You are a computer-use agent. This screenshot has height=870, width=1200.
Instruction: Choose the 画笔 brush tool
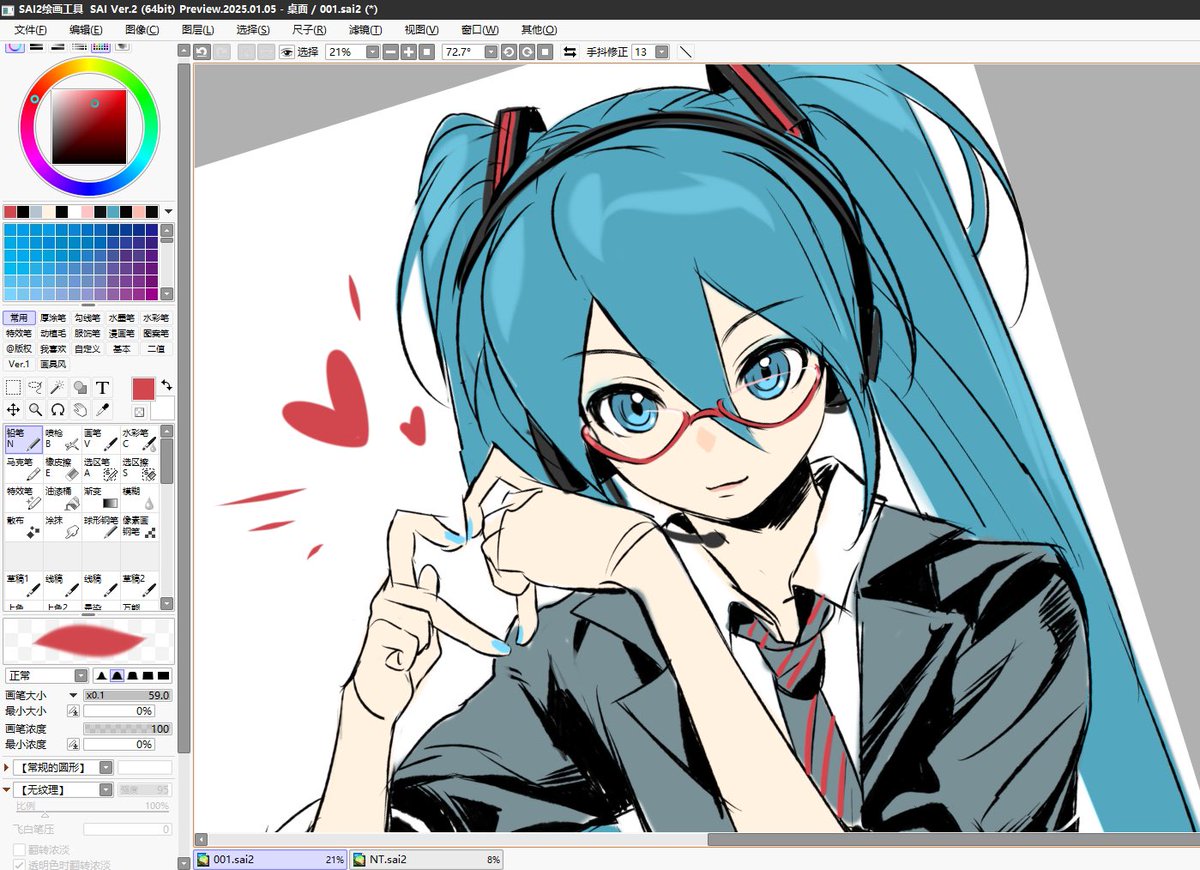(100, 439)
